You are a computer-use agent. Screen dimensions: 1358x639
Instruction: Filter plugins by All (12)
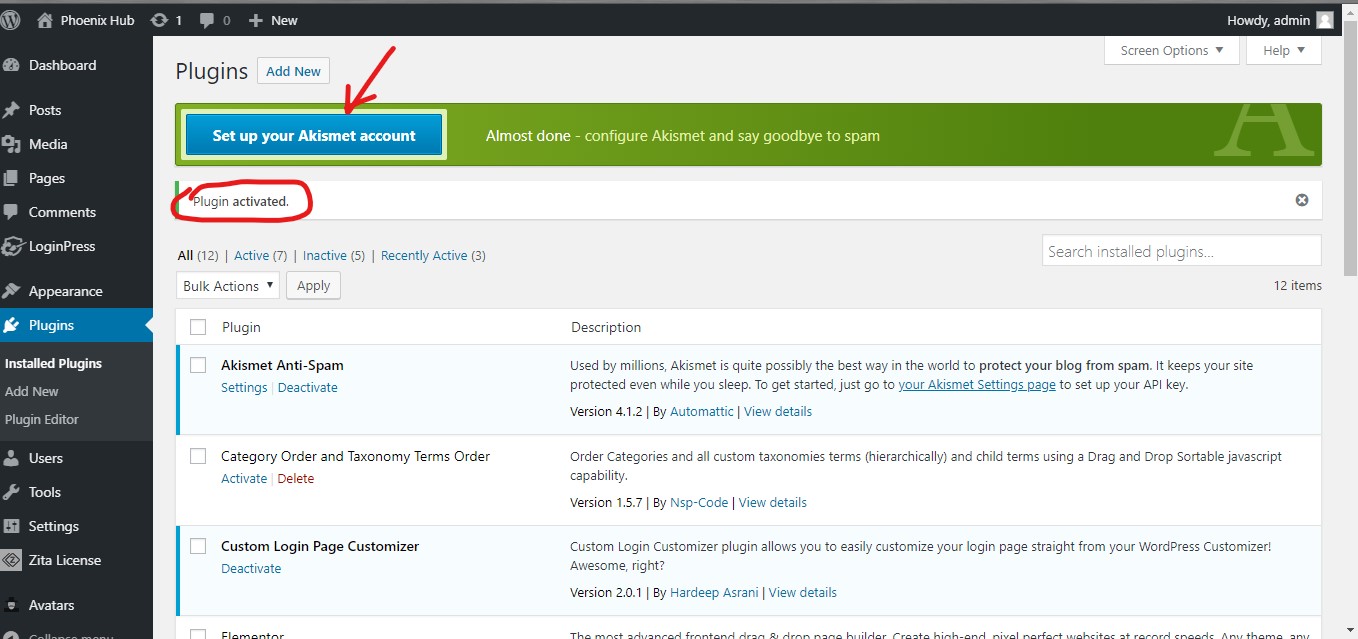[x=198, y=255]
